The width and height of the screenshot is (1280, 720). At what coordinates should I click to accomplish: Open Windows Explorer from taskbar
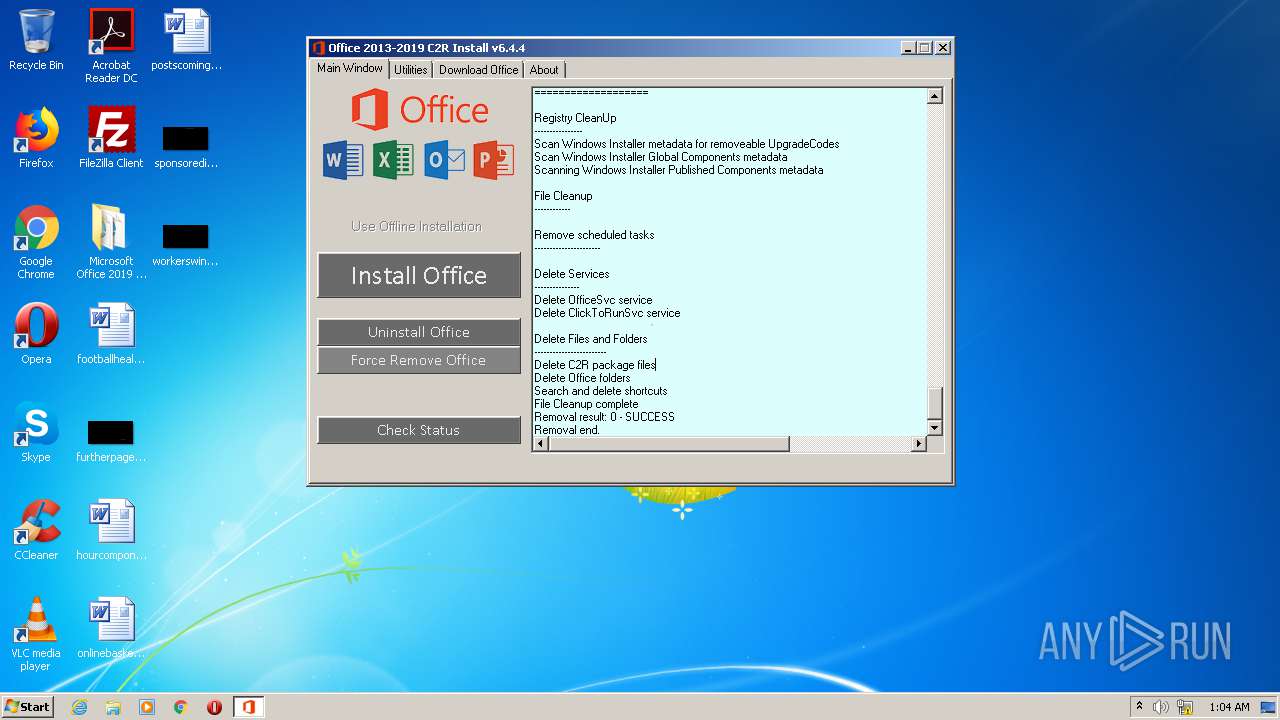click(x=113, y=707)
